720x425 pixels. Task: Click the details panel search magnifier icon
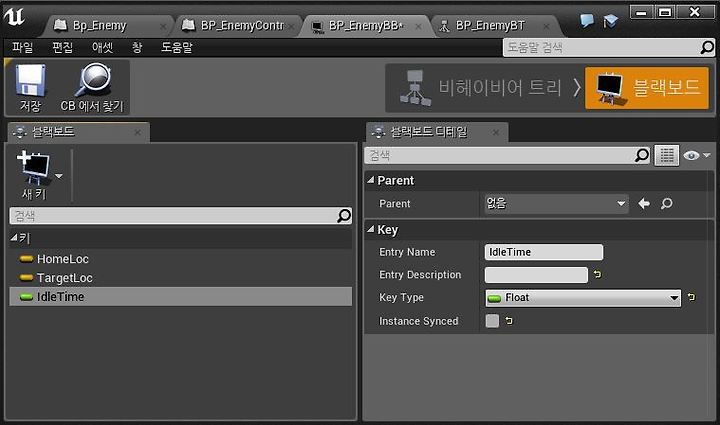642,155
